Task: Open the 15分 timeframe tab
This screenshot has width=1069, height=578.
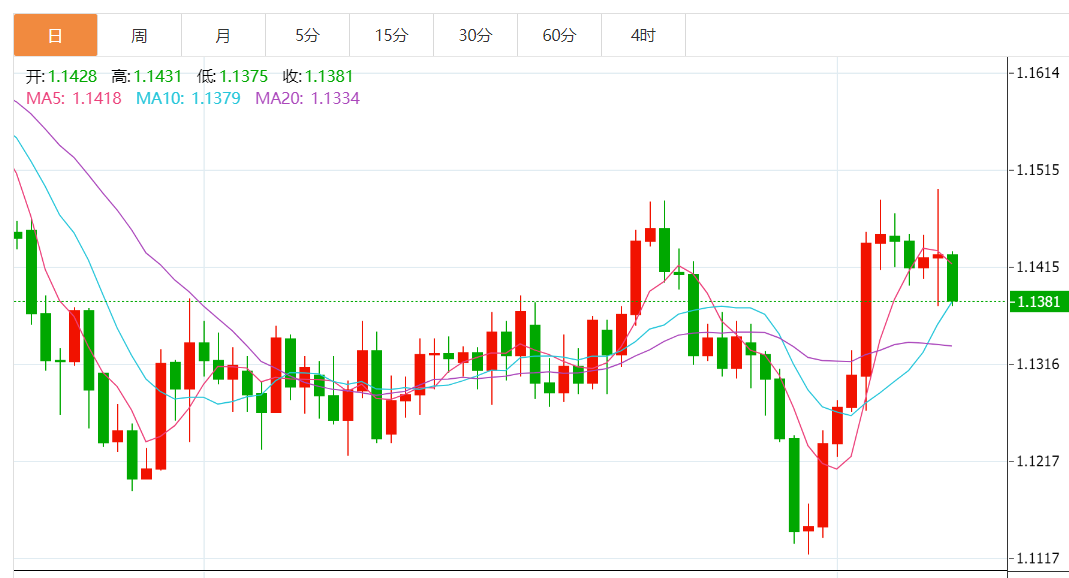Action: coord(391,36)
